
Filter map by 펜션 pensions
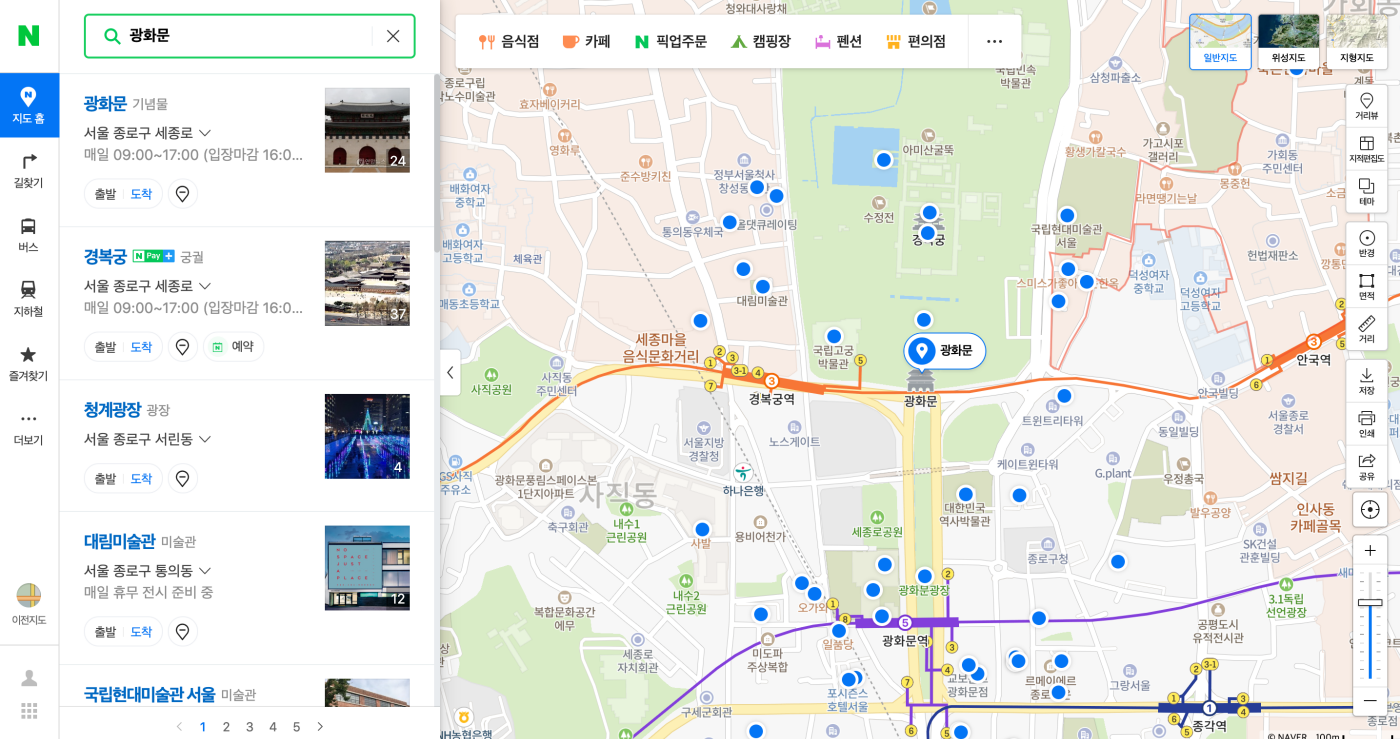838,41
